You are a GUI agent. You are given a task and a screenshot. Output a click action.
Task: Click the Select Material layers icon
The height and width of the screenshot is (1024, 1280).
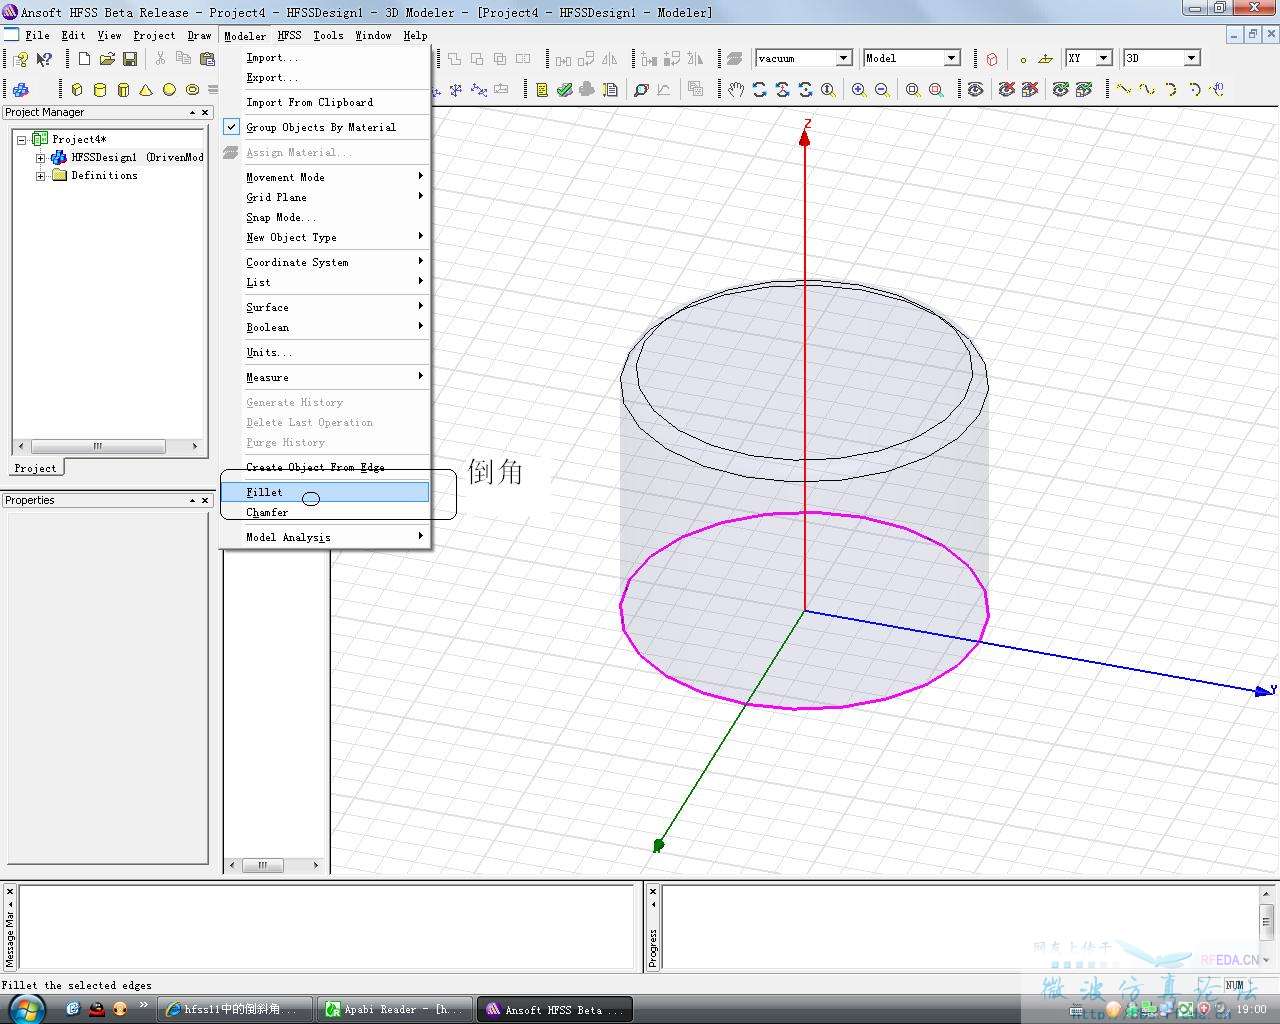[735, 59]
